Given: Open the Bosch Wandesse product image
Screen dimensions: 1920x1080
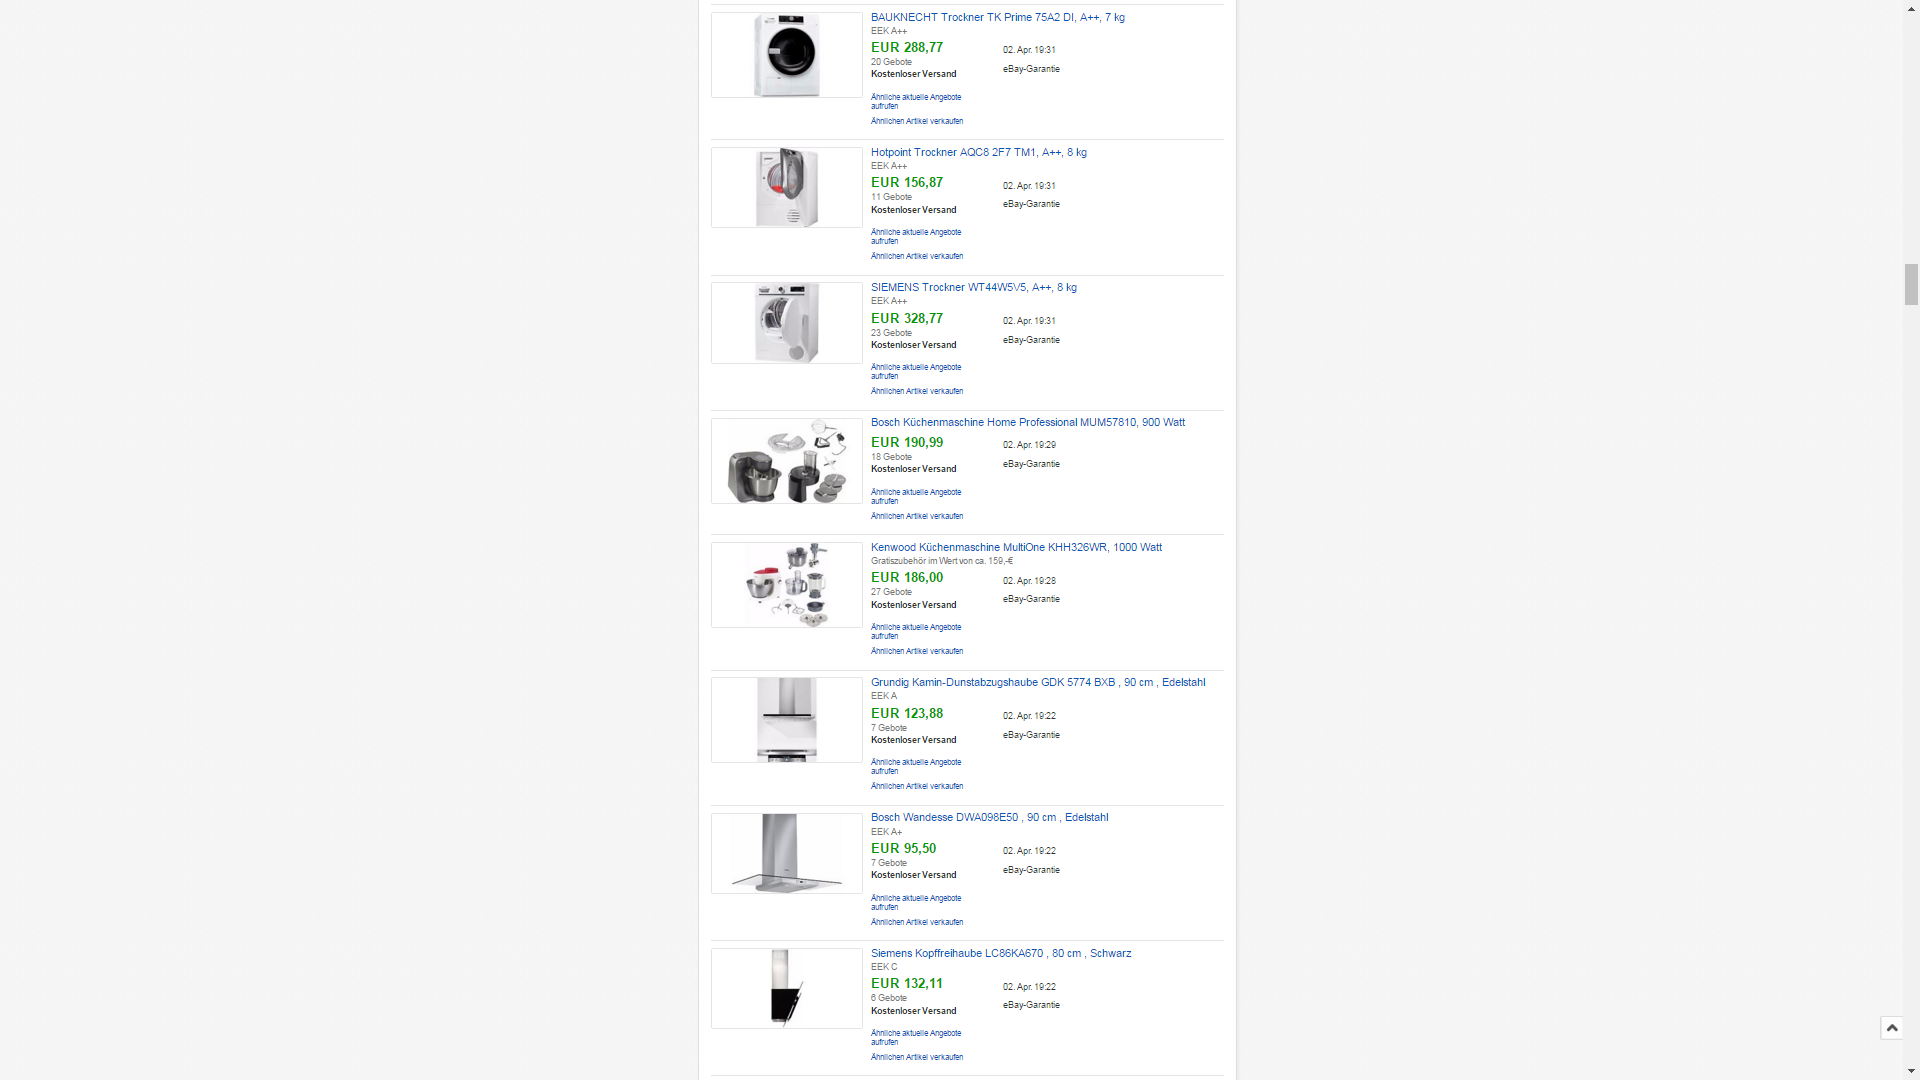Looking at the screenshot, I should (787, 853).
